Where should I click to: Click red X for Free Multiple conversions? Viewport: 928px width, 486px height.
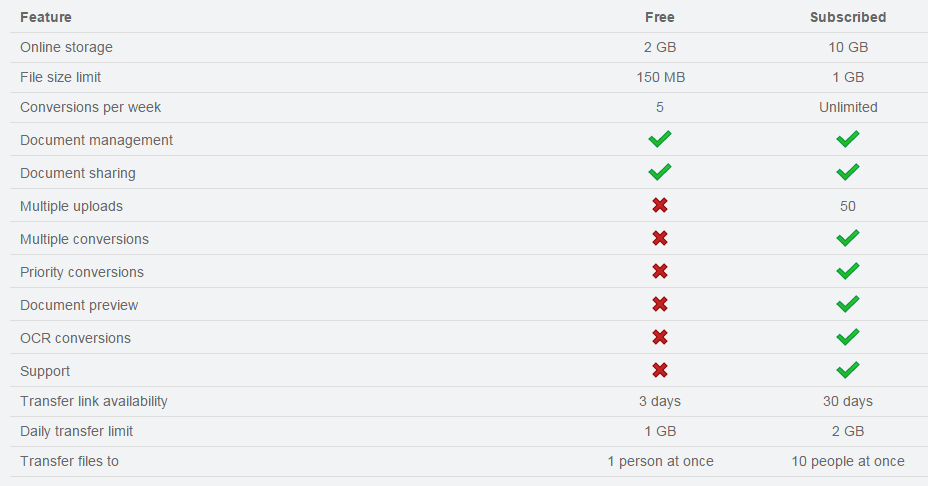tap(660, 238)
